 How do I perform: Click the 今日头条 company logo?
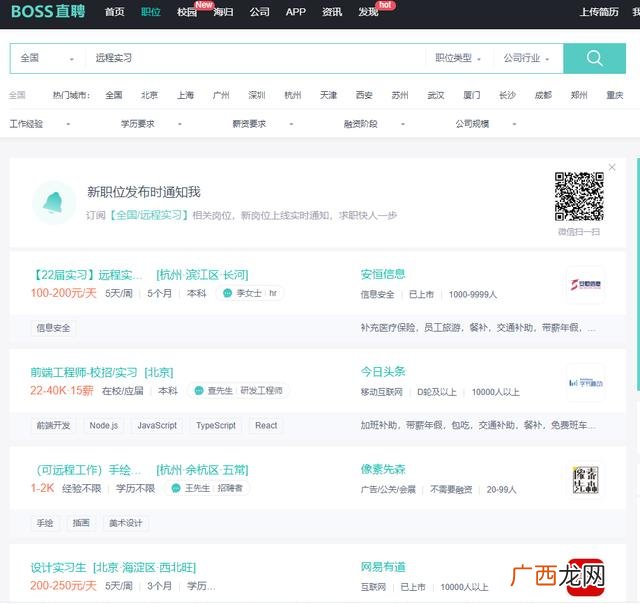[x=585, y=382]
